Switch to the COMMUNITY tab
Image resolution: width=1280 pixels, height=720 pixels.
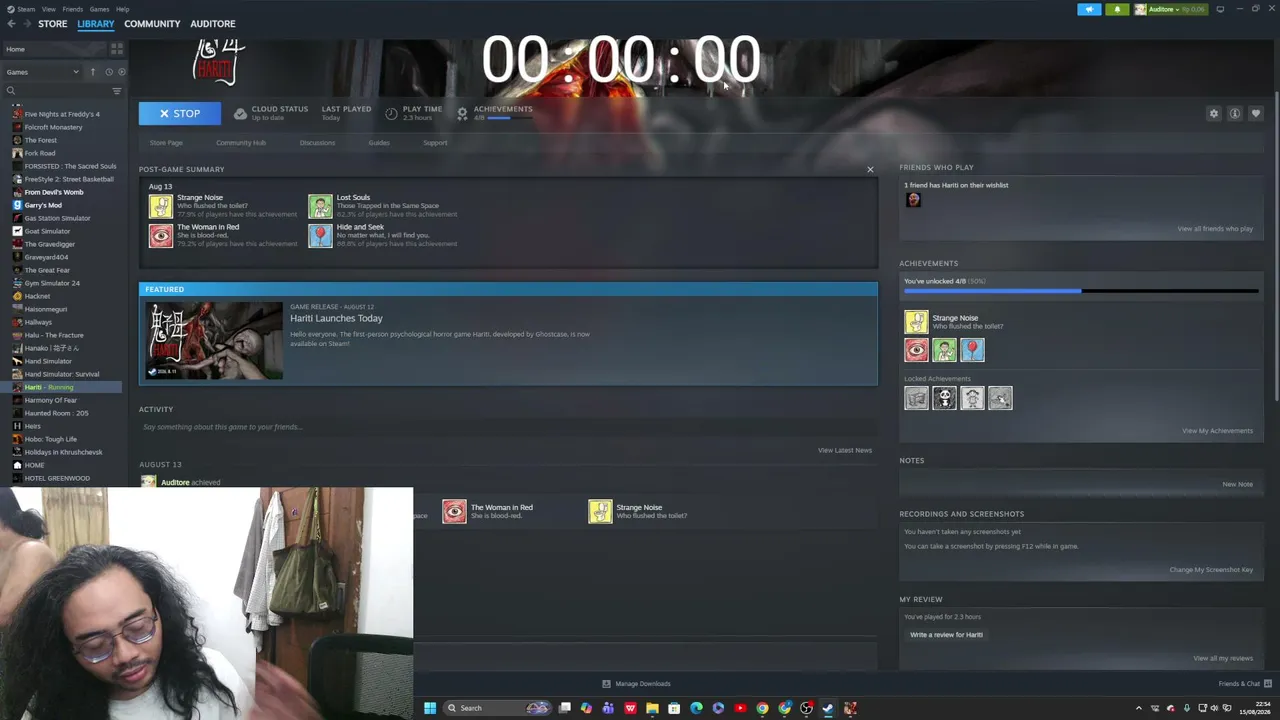tap(152, 24)
